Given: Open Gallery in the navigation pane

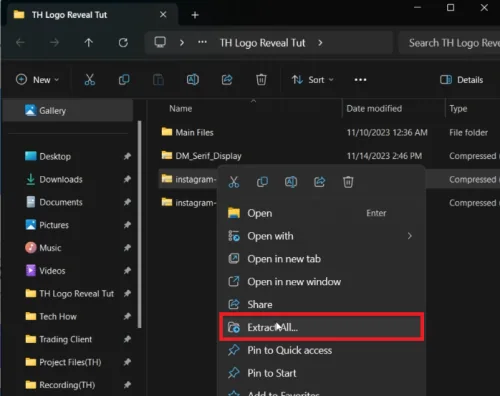Looking at the screenshot, I should click(68, 111).
